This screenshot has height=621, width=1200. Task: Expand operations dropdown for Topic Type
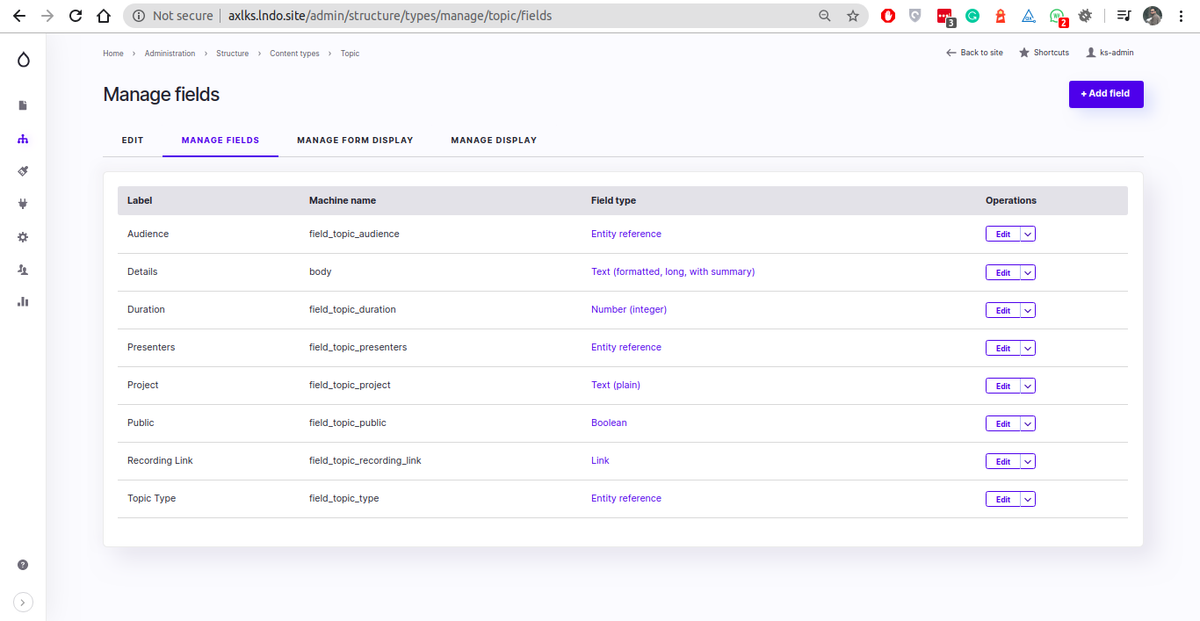click(1028, 499)
